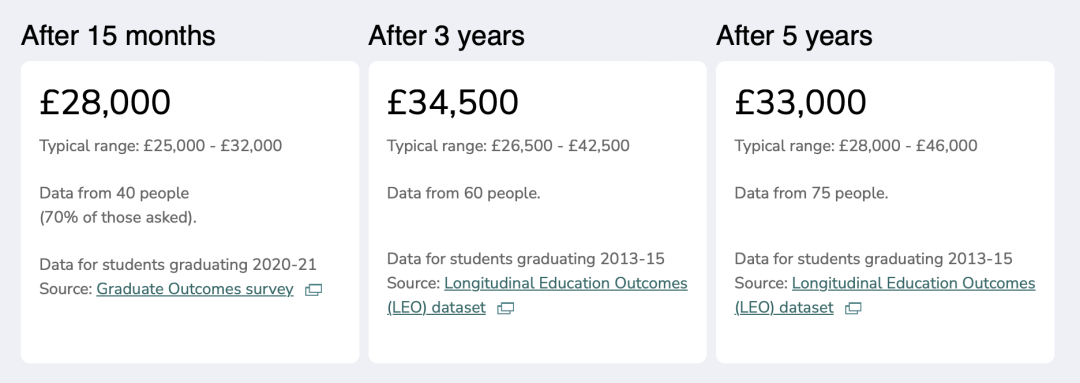Click the After 5 years heading
The height and width of the screenshot is (383, 1080).
794,36
